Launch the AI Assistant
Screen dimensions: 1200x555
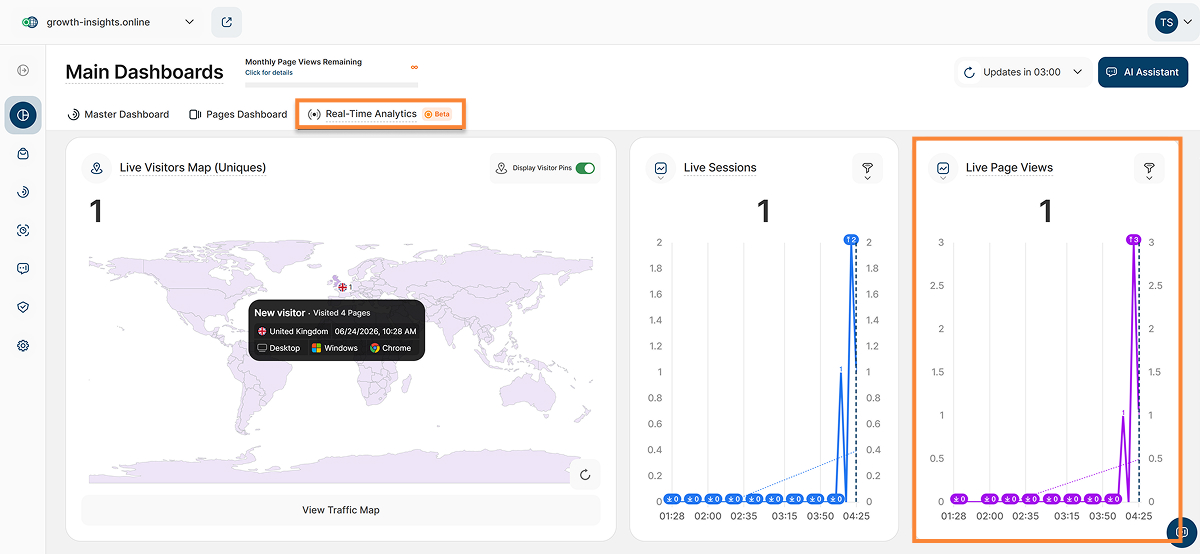pyautogui.click(x=1143, y=72)
